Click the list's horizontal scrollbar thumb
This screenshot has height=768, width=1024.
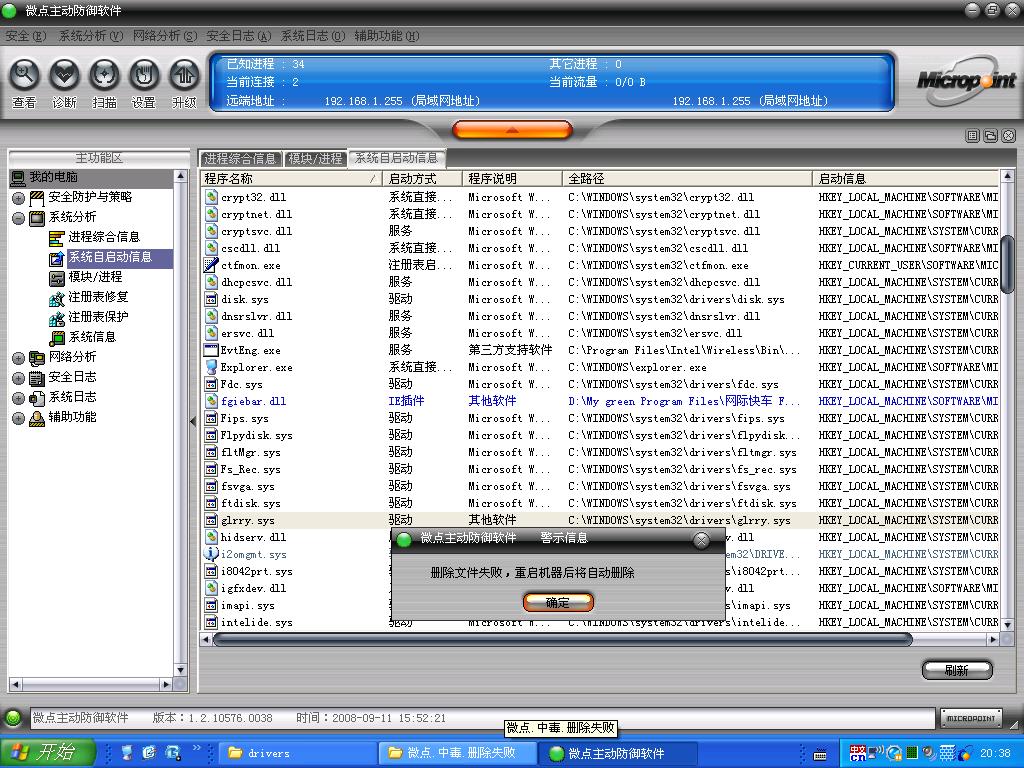coord(563,639)
